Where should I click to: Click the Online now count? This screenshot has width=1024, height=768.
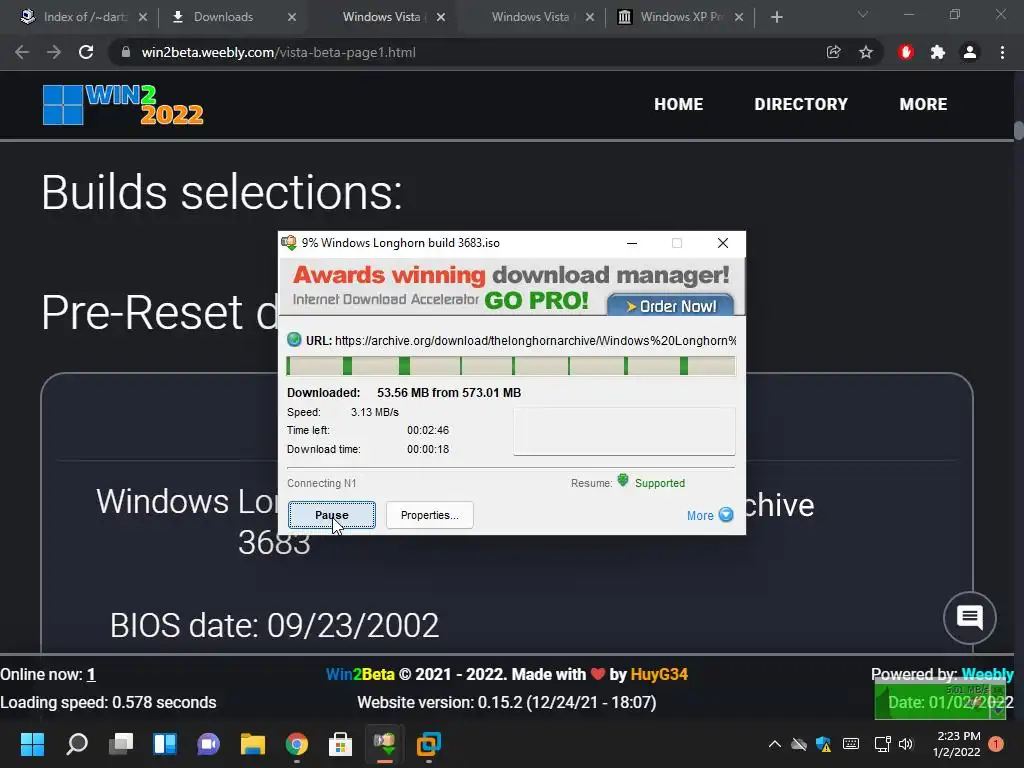(91, 675)
